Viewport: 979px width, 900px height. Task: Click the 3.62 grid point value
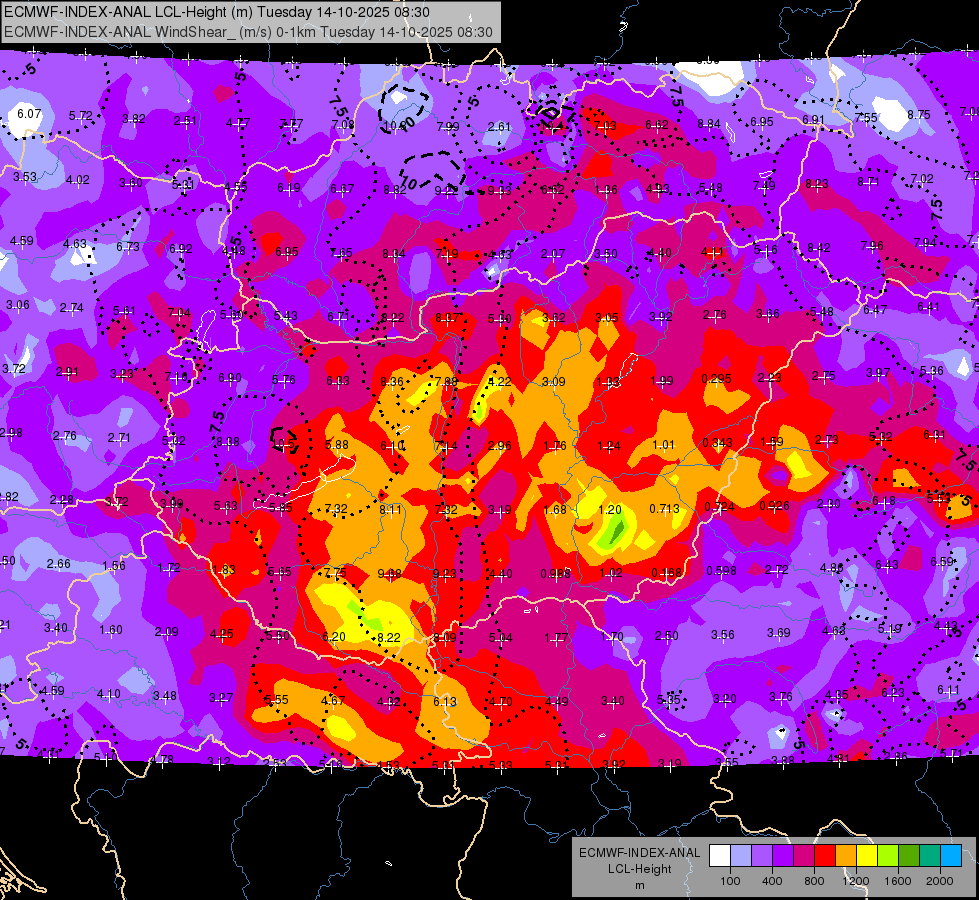[x=553, y=318]
